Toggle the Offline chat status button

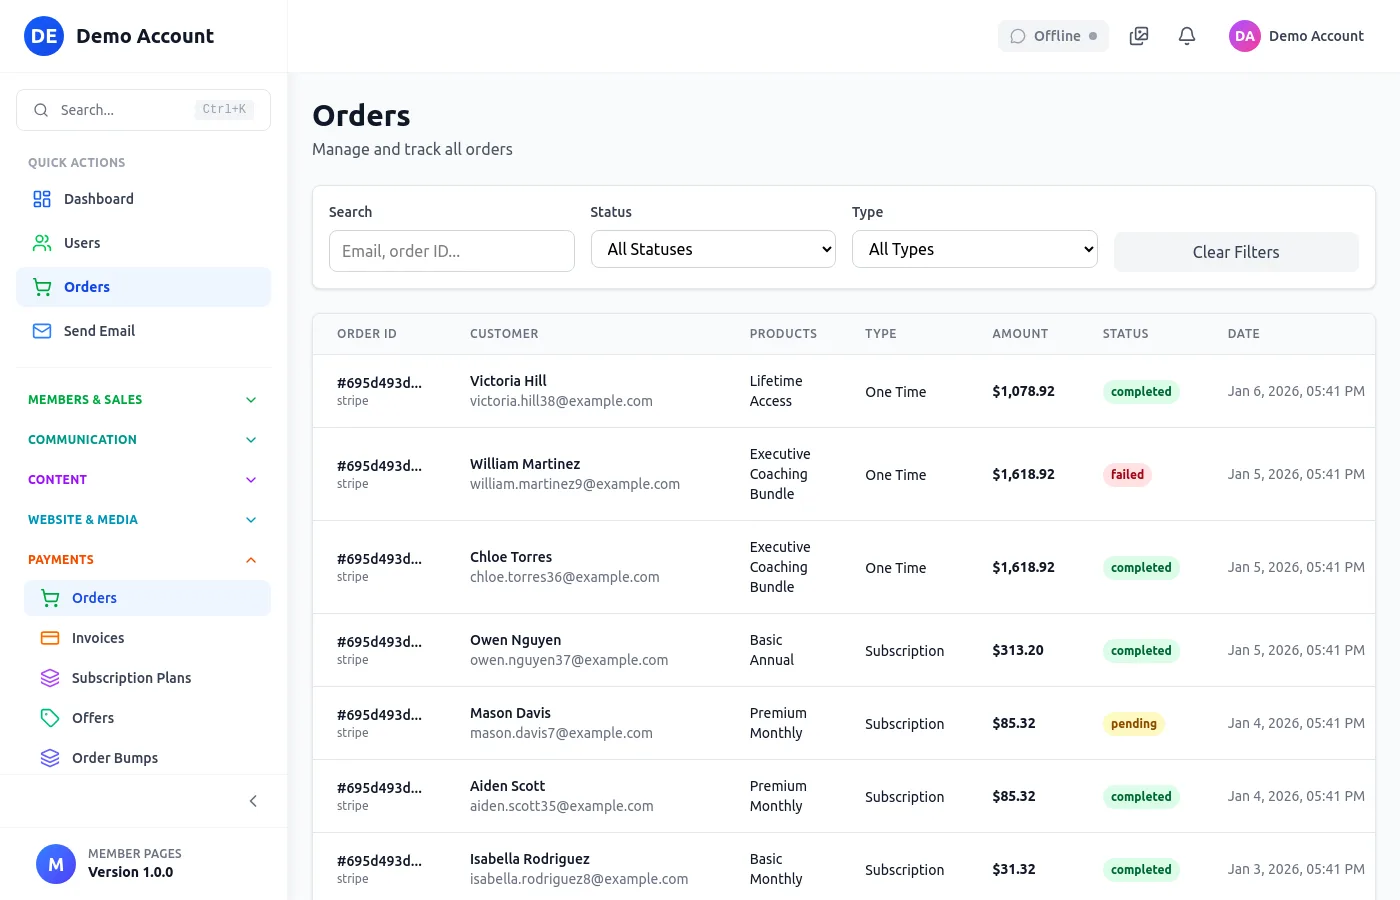pos(1053,36)
